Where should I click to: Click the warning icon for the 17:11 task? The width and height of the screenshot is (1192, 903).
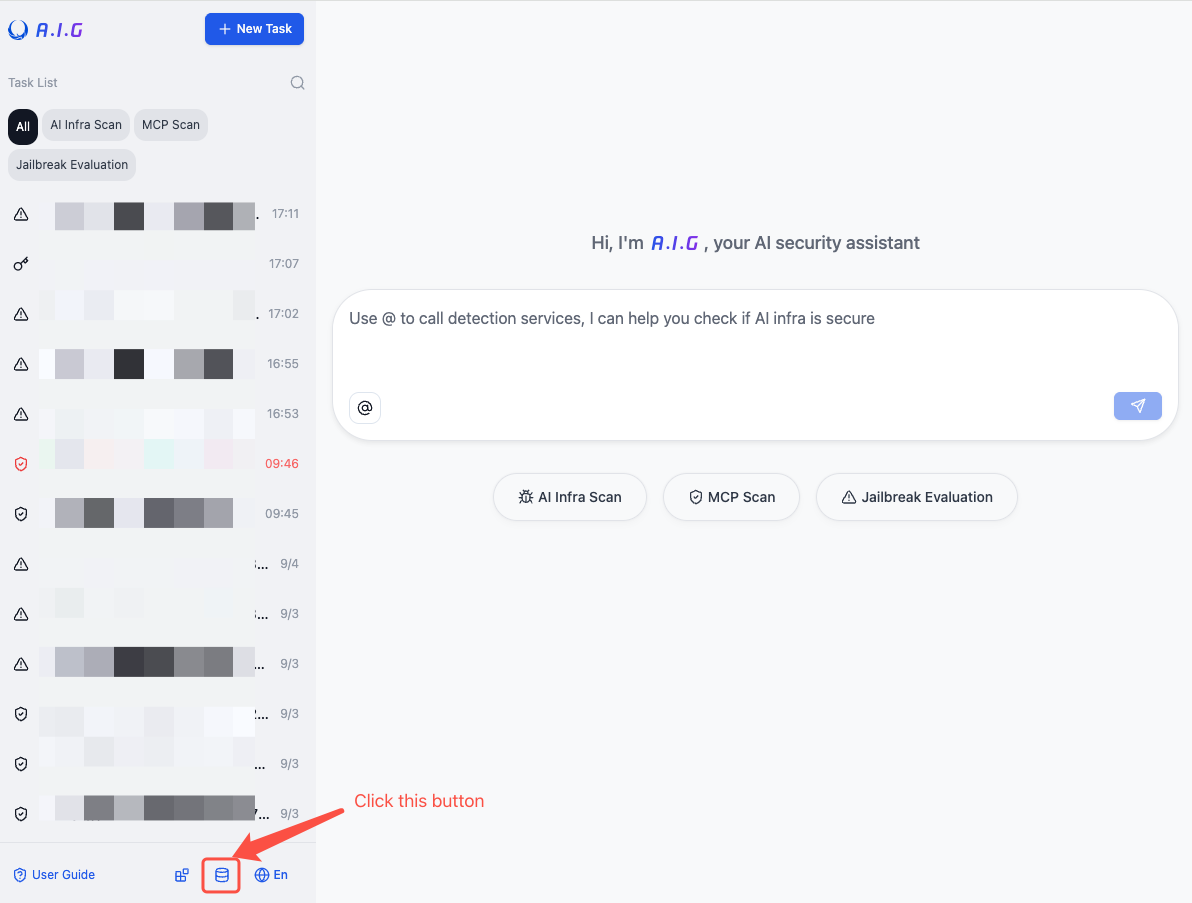pos(21,214)
